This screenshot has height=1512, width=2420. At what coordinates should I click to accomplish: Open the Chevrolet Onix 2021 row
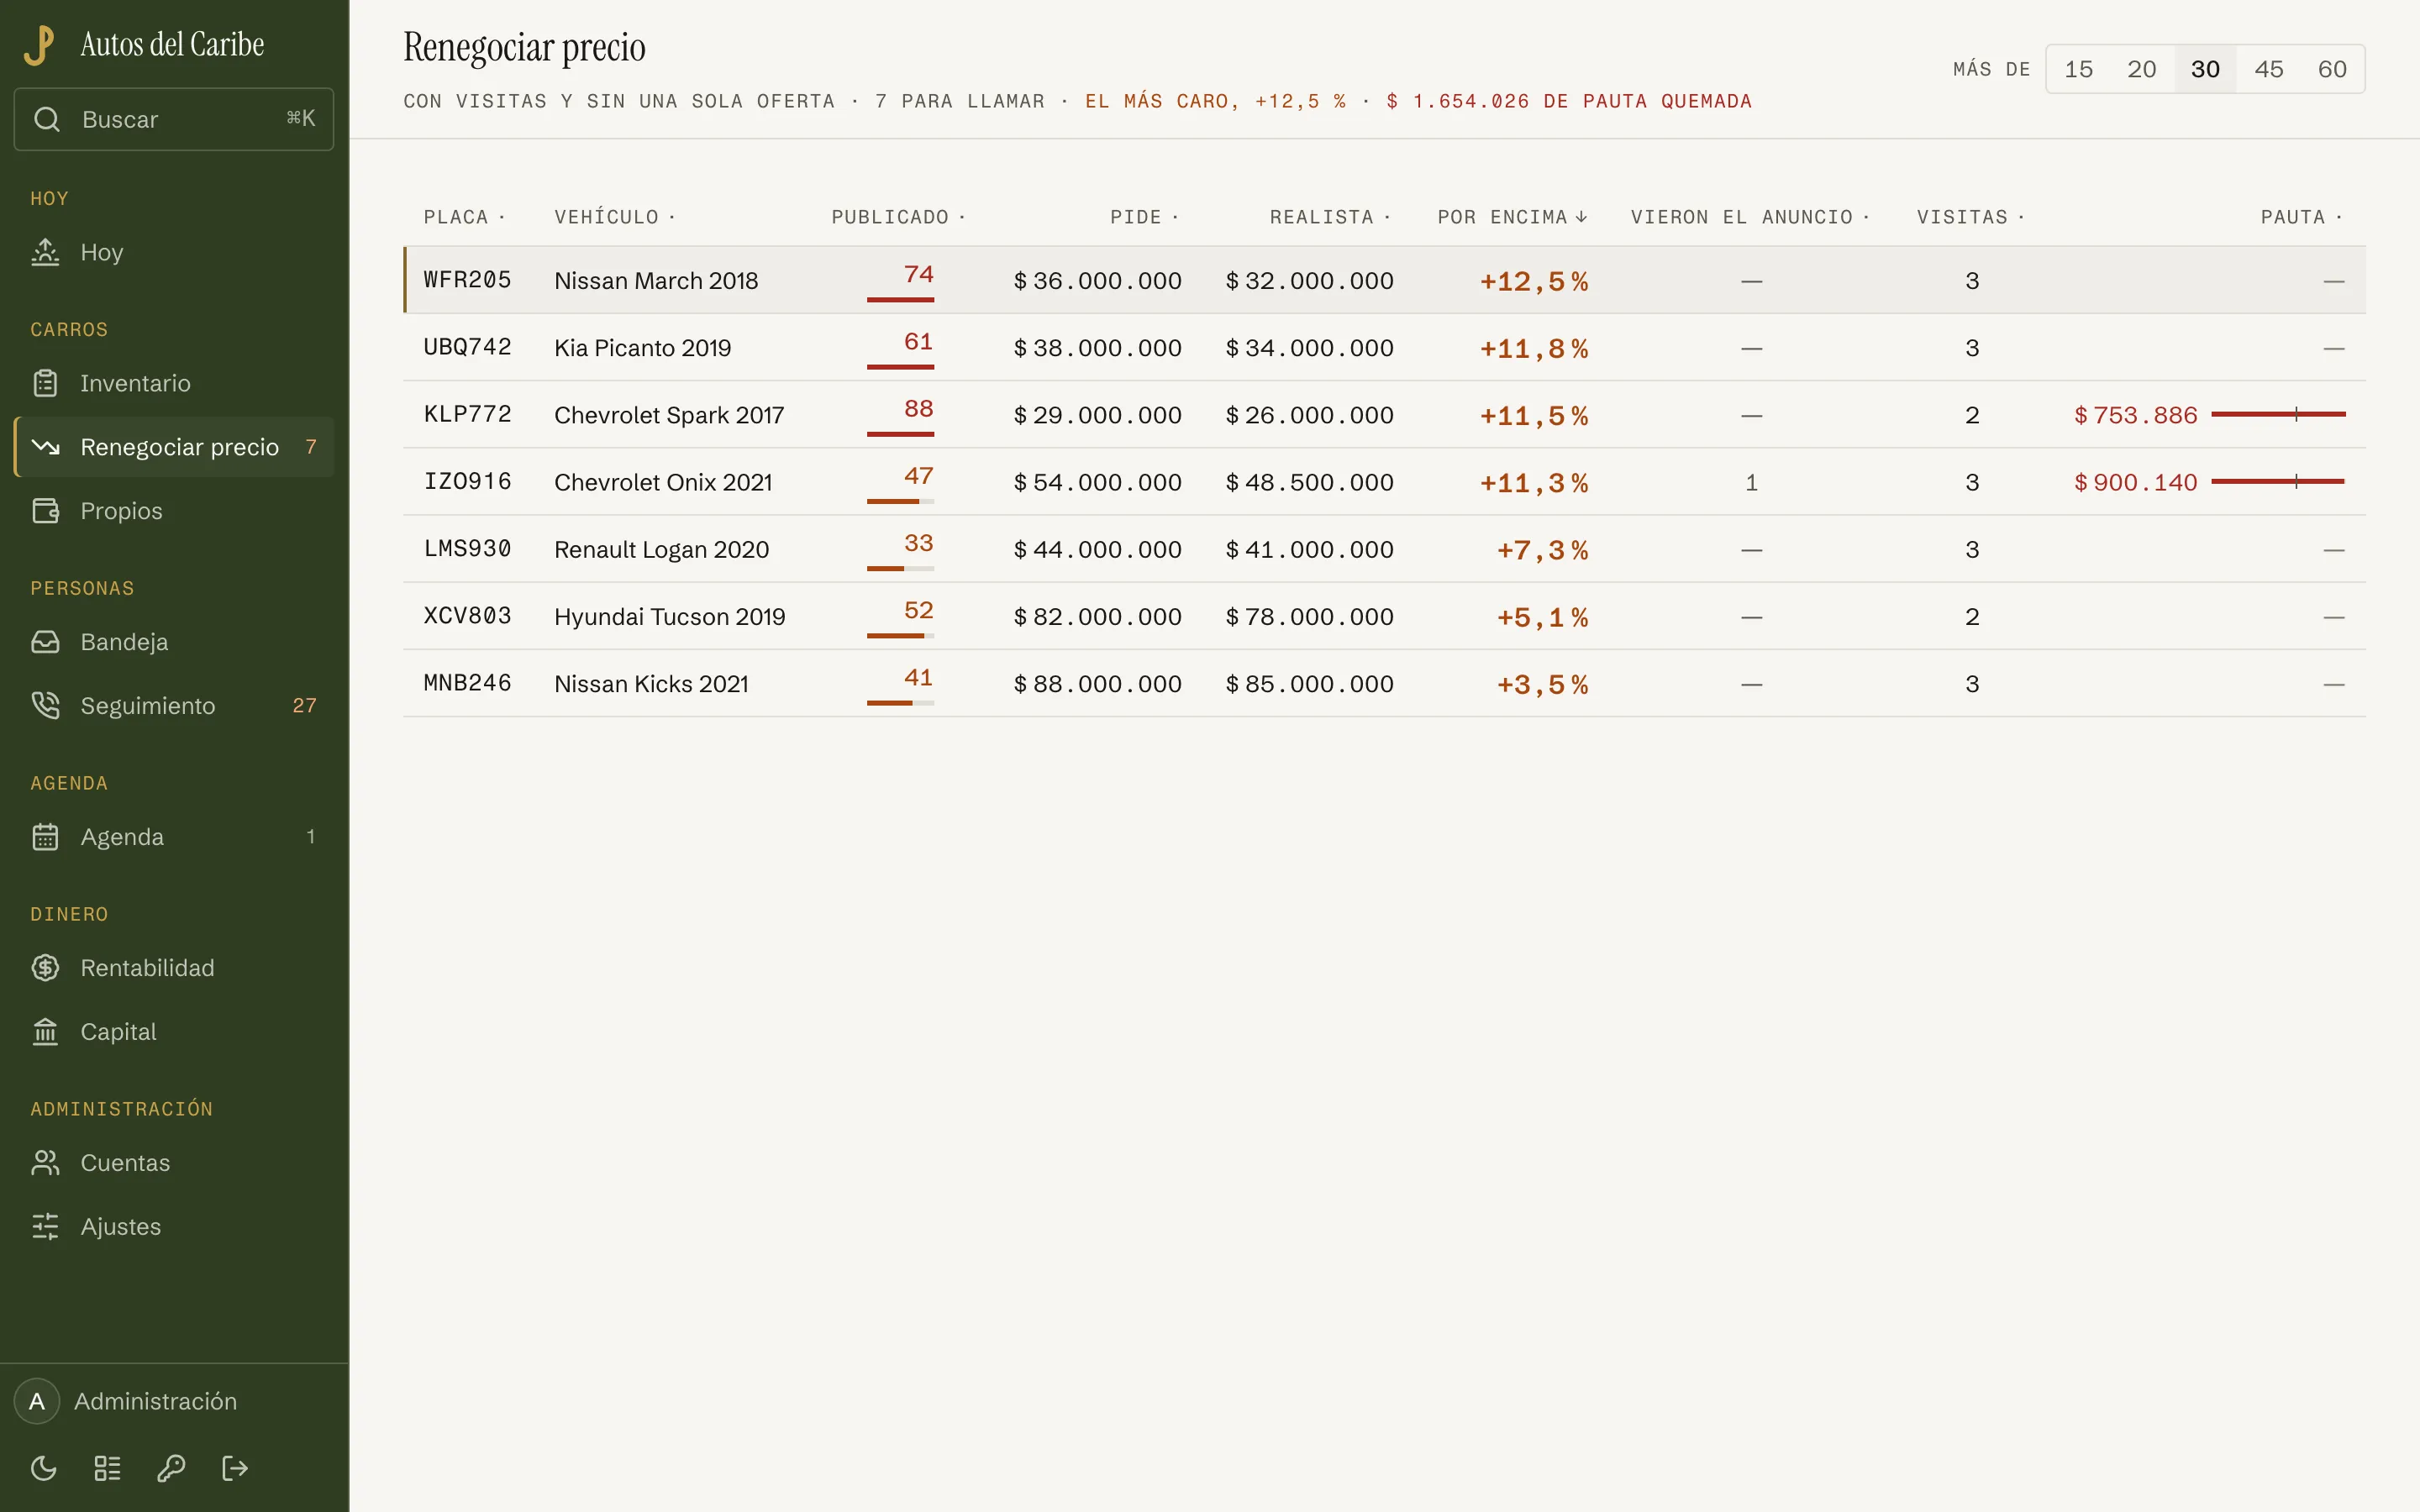pyautogui.click(x=1384, y=482)
